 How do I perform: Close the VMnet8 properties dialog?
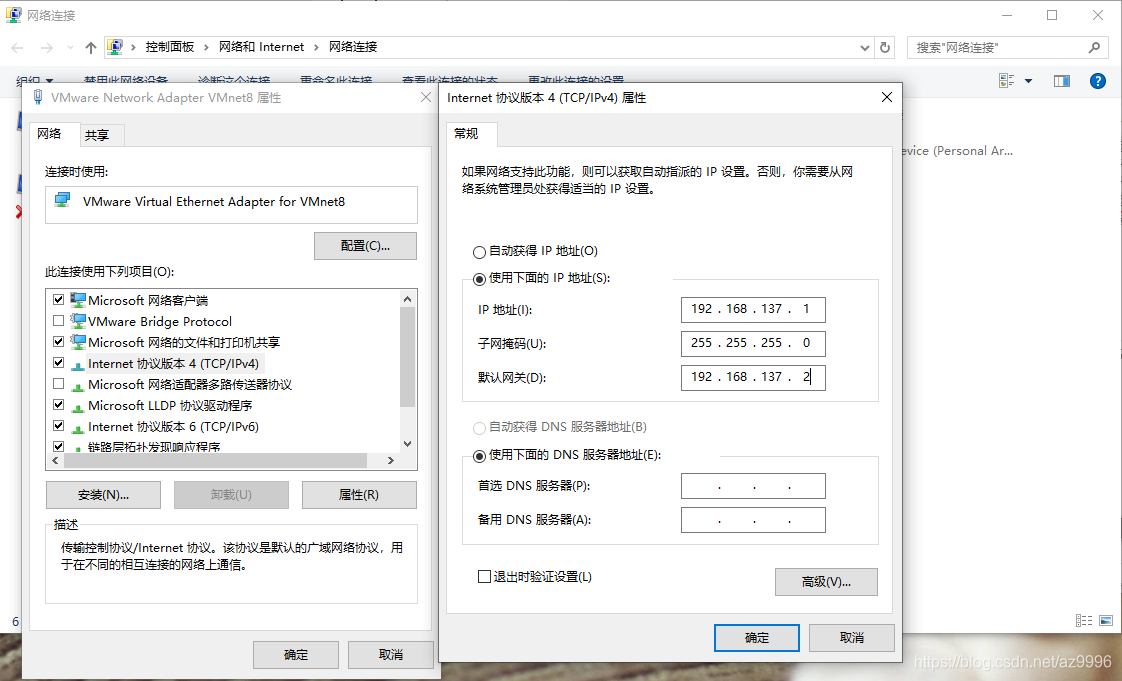425,97
